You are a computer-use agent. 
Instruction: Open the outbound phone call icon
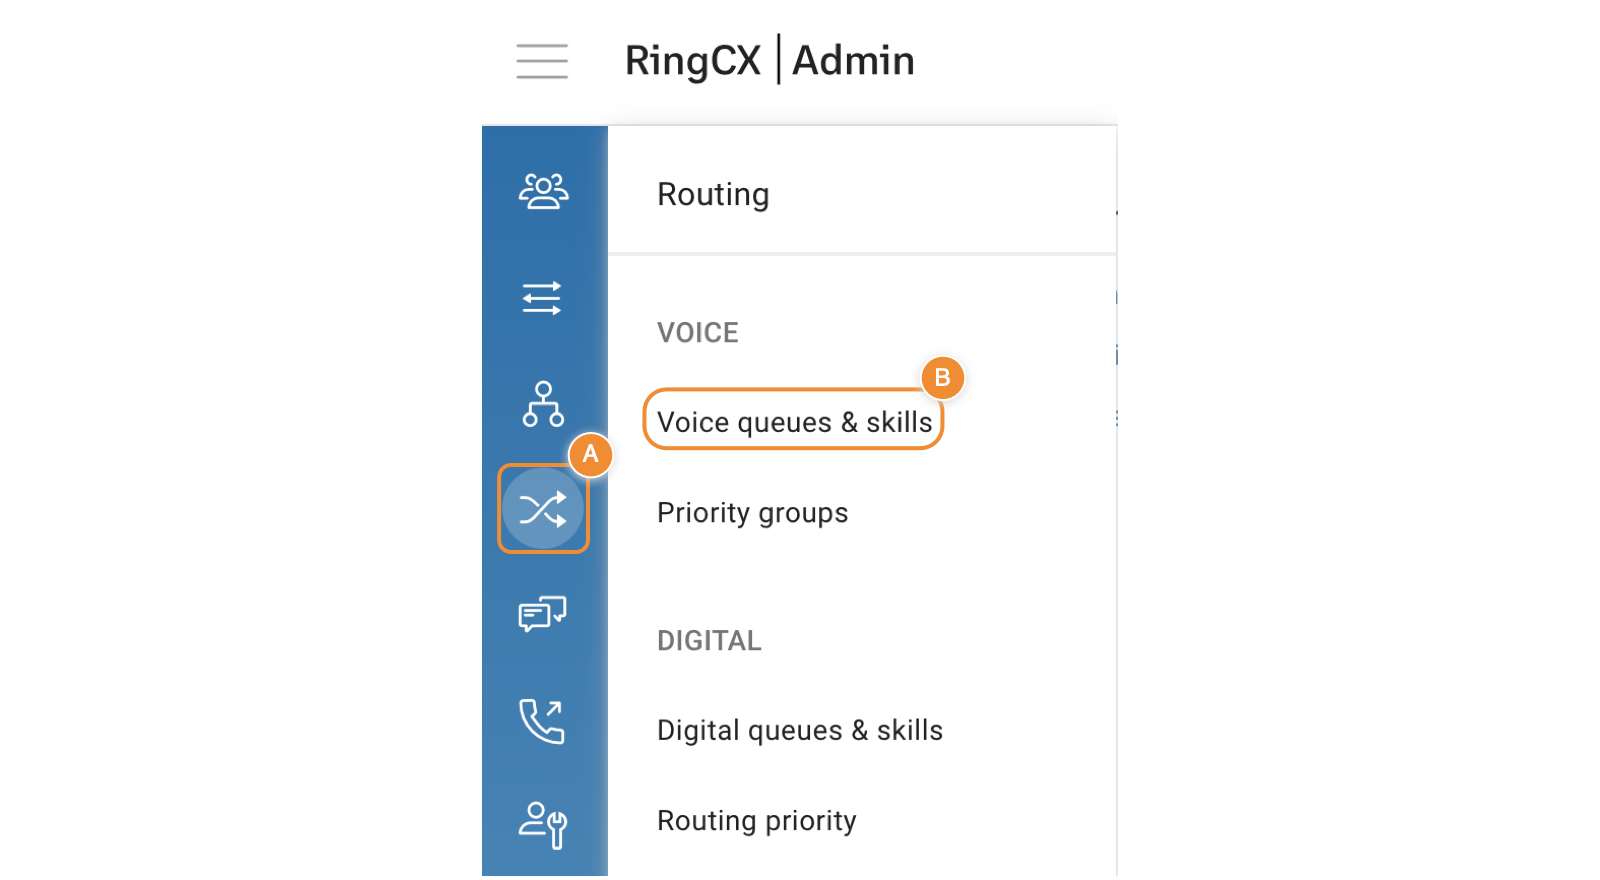(542, 721)
